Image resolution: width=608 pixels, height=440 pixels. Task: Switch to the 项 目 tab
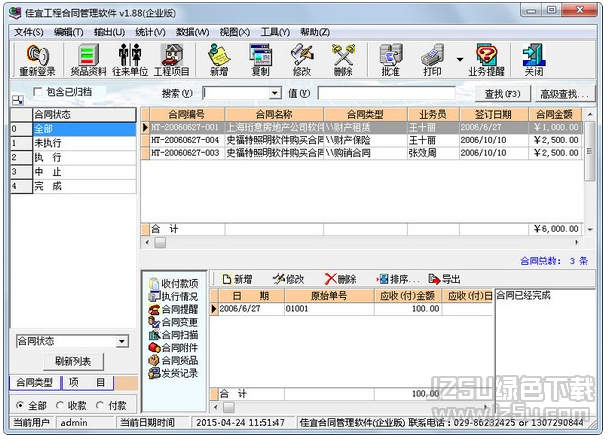tap(87, 383)
